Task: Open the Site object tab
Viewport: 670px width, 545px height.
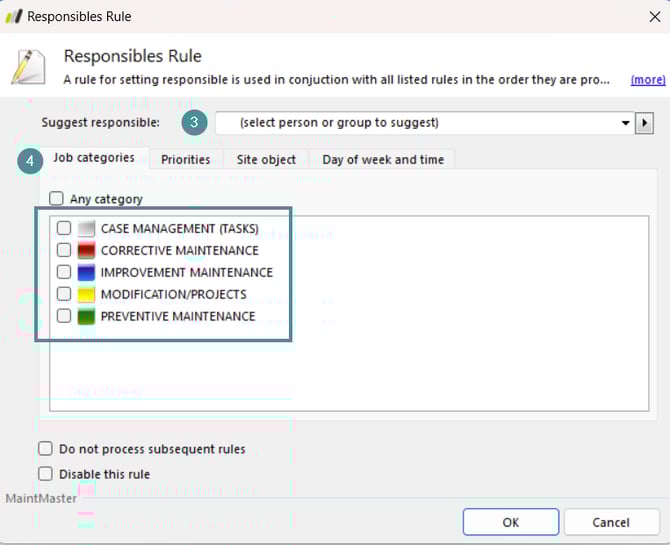Action: pos(266,159)
